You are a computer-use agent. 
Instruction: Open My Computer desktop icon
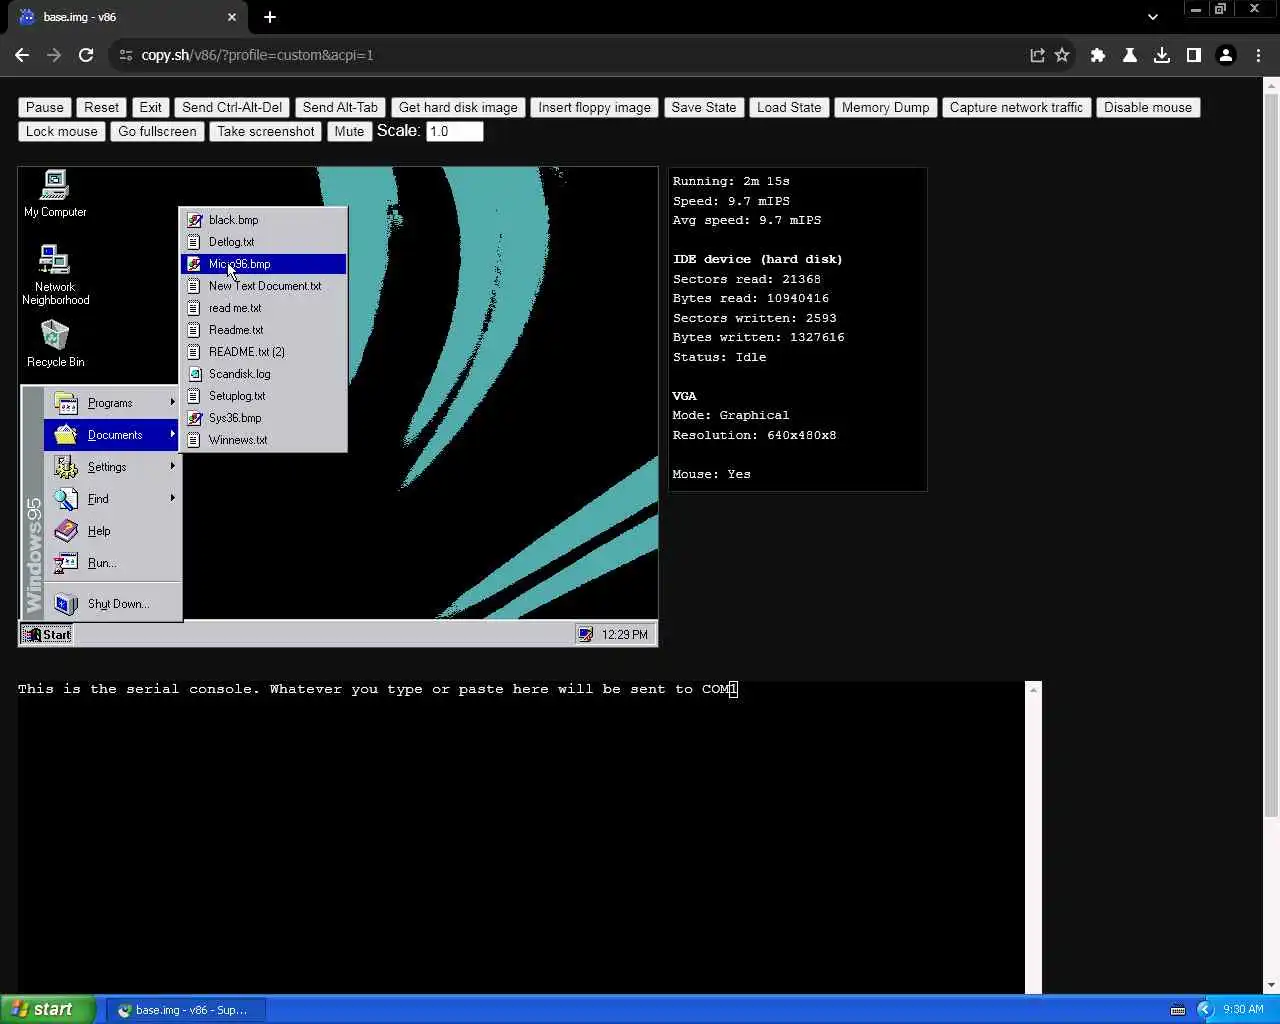55,193
